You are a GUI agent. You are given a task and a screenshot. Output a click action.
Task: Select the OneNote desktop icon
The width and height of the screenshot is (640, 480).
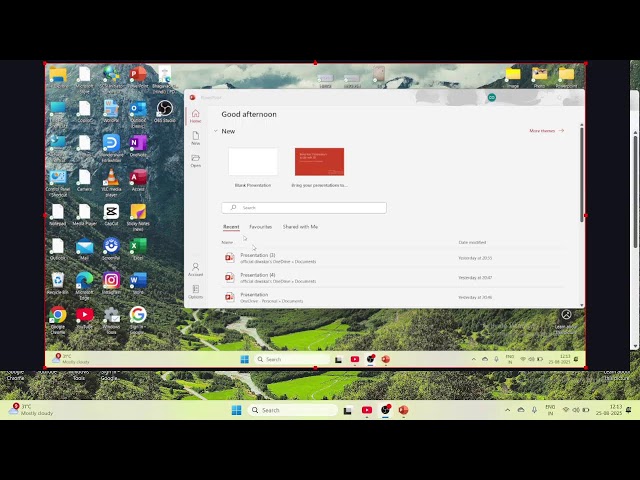(x=138, y=146)
